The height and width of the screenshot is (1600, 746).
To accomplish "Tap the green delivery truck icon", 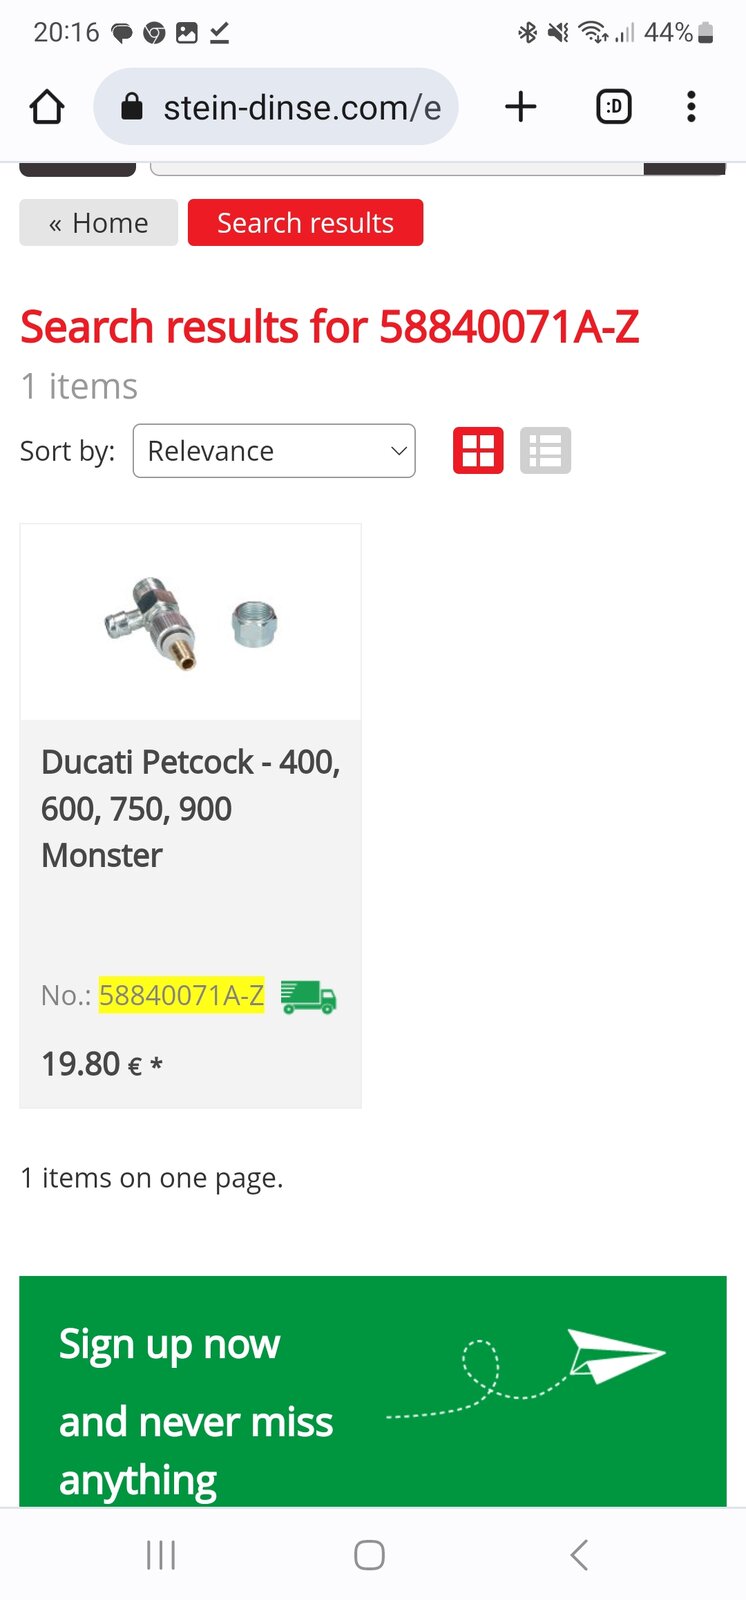I will 308,997.
